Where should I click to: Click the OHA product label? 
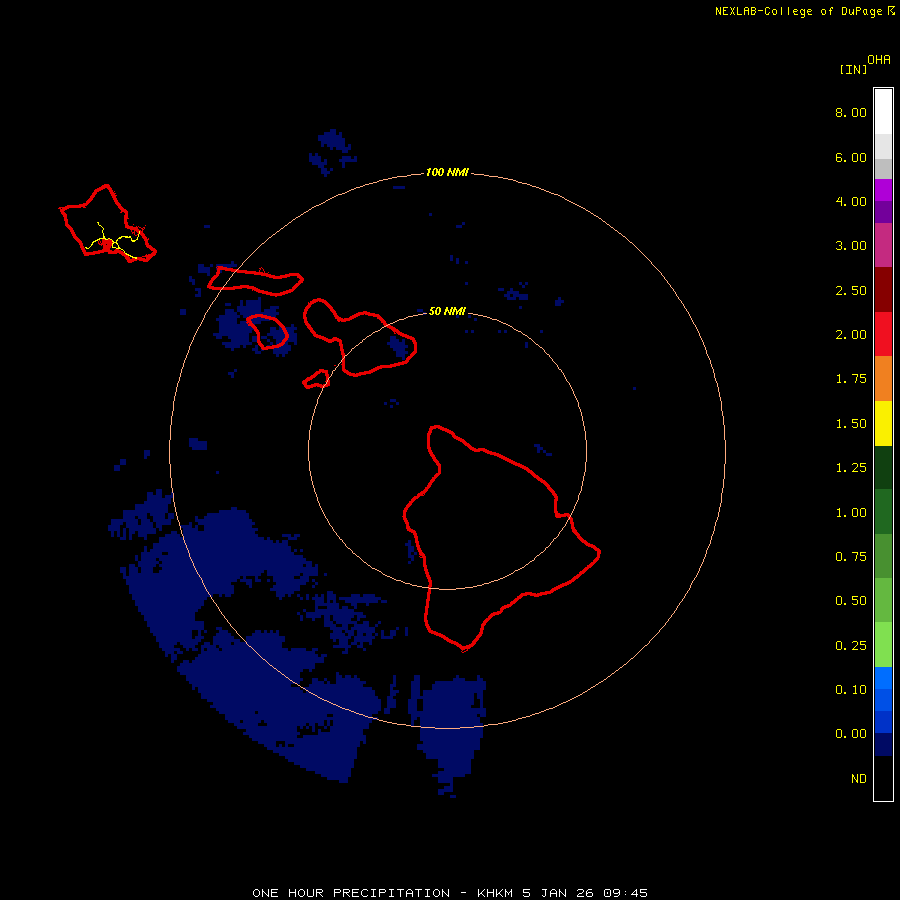pyautogui.click(x=879, y=60)
